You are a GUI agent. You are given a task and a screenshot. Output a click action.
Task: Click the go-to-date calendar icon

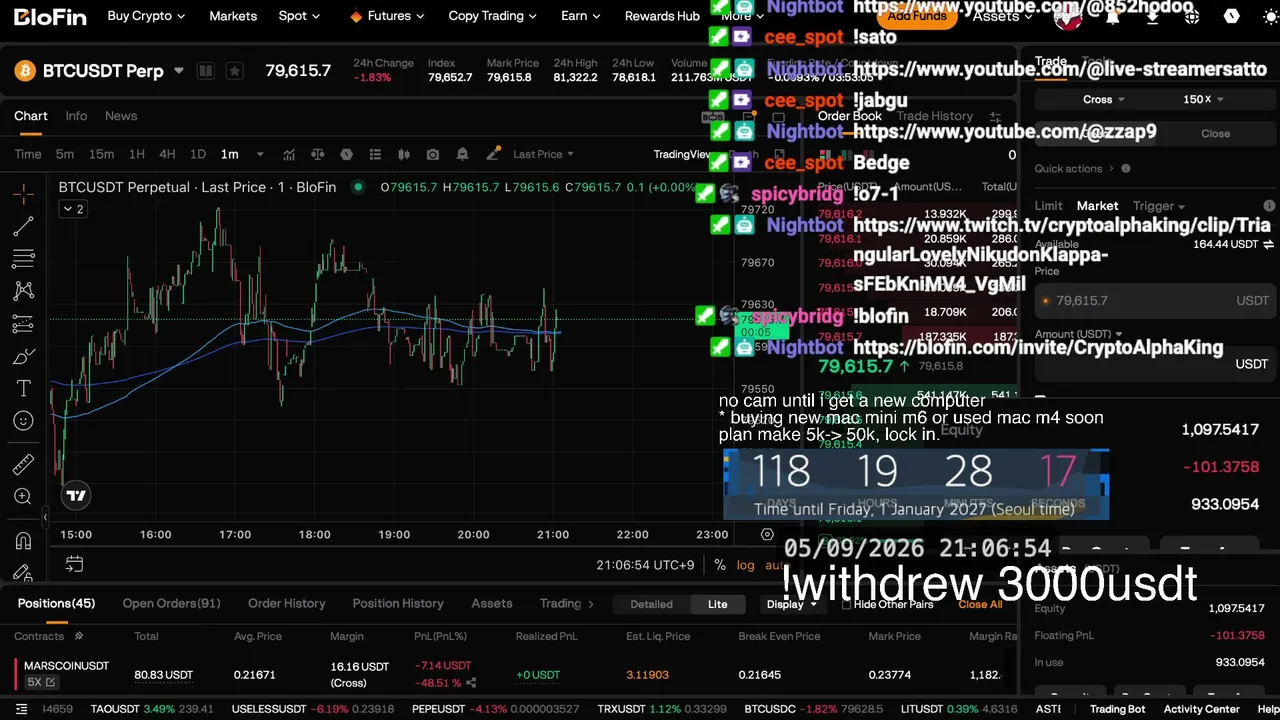pyautogui.click(x=74, y=565)
